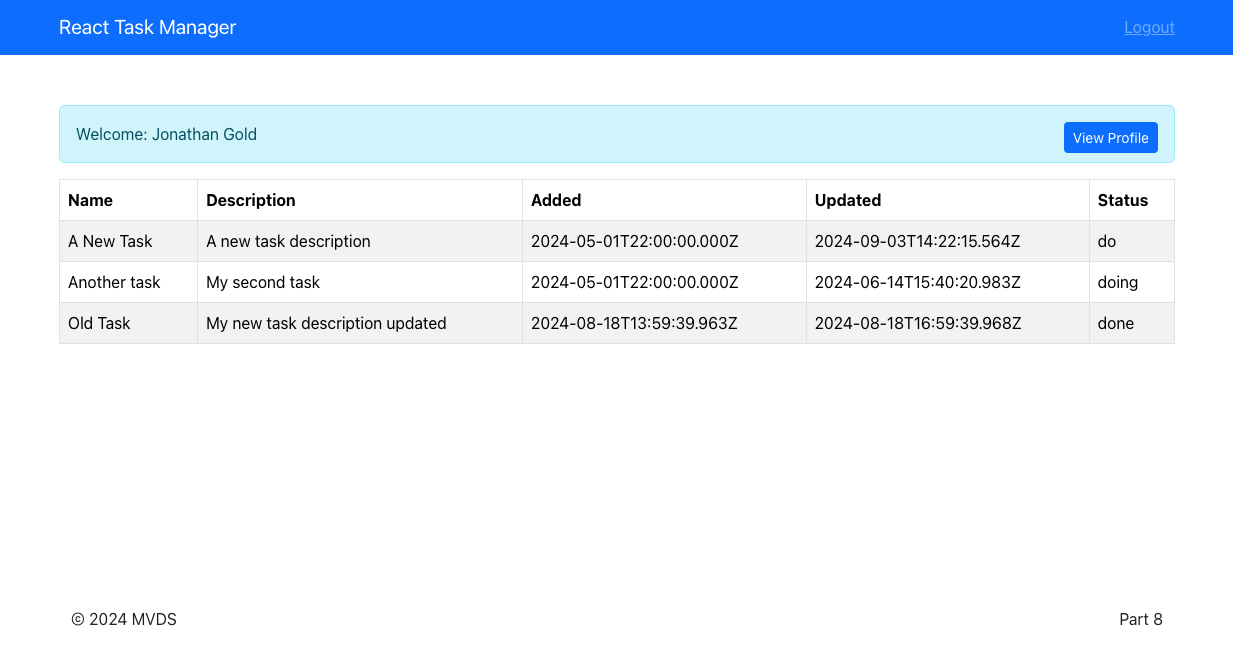Click added date in the 'Another task' row
The height and width of the screenshot is (653, 1233).
664,282
